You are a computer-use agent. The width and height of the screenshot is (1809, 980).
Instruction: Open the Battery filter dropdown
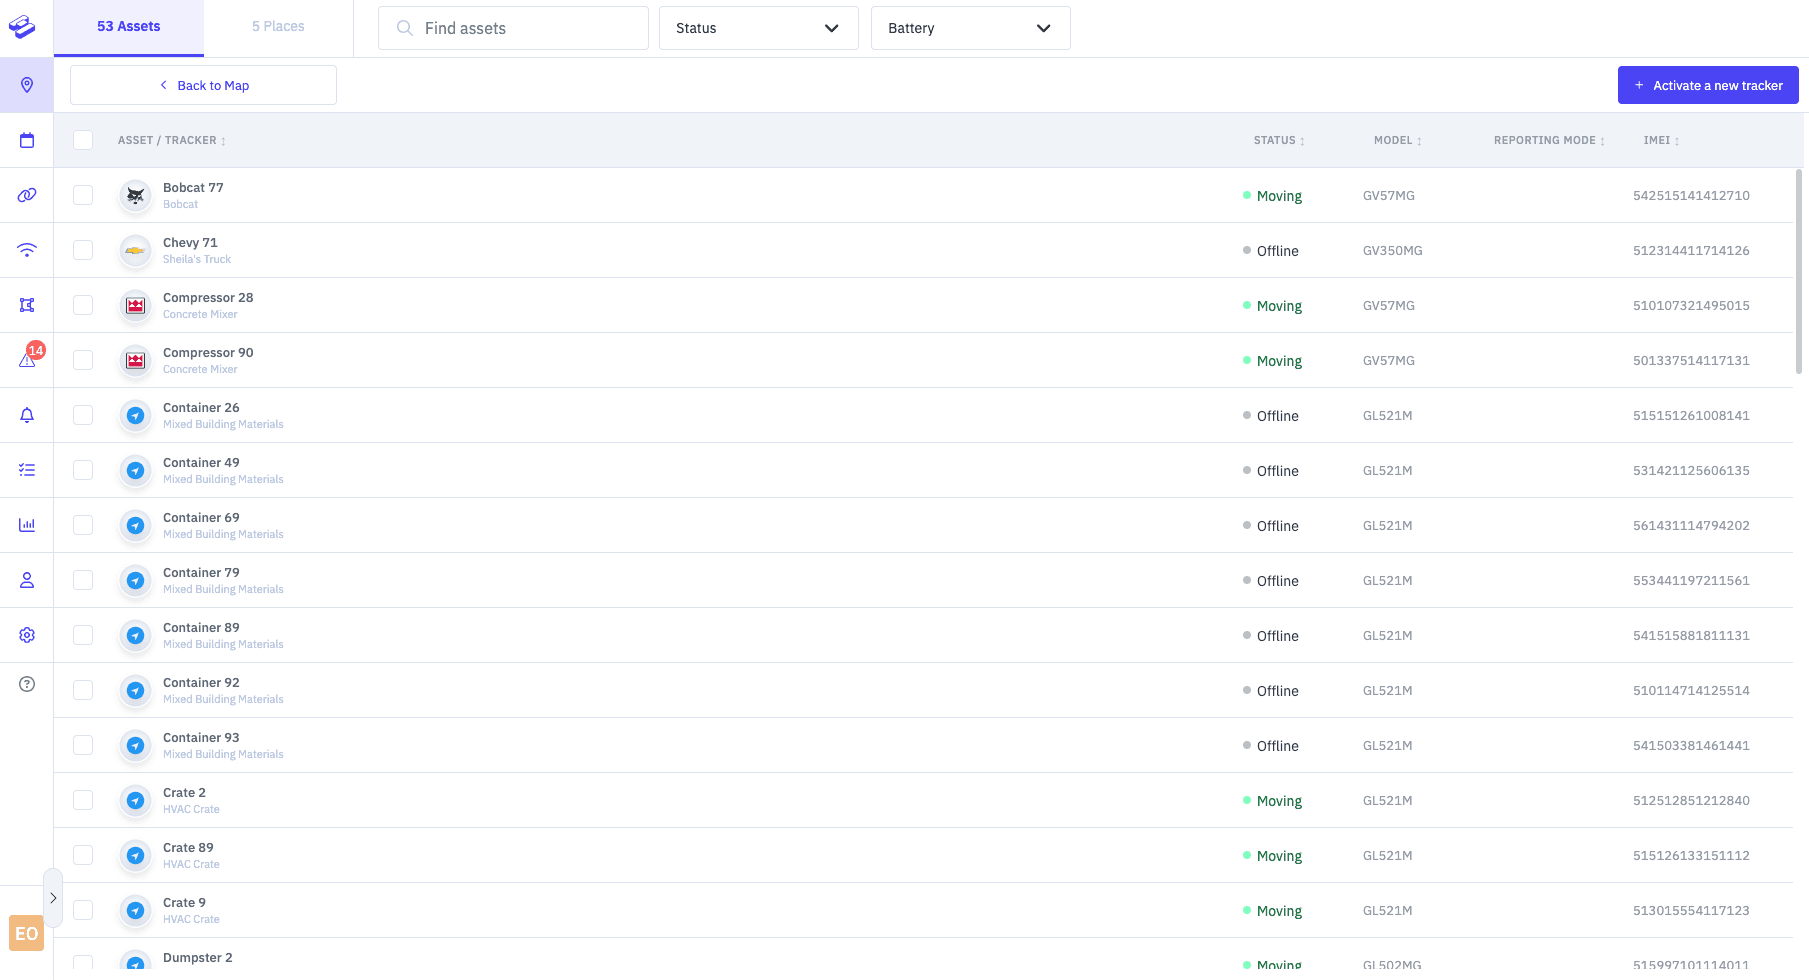(970, 28)
